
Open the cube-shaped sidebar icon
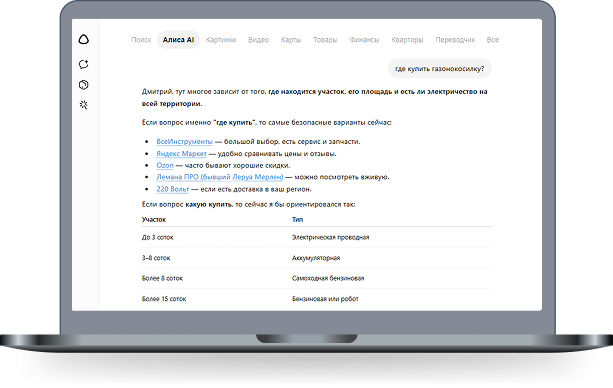pos(84,84)
